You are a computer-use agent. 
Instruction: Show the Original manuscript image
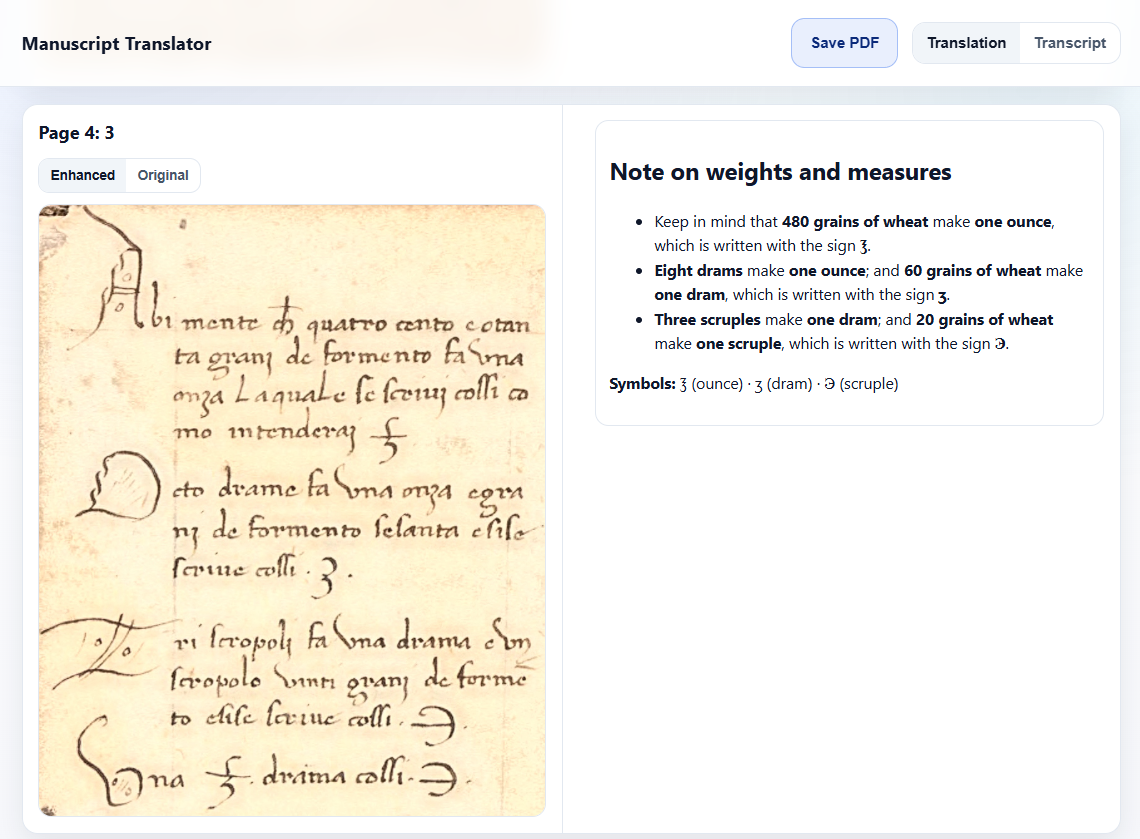pyautogui.click(x=163, y=175)
